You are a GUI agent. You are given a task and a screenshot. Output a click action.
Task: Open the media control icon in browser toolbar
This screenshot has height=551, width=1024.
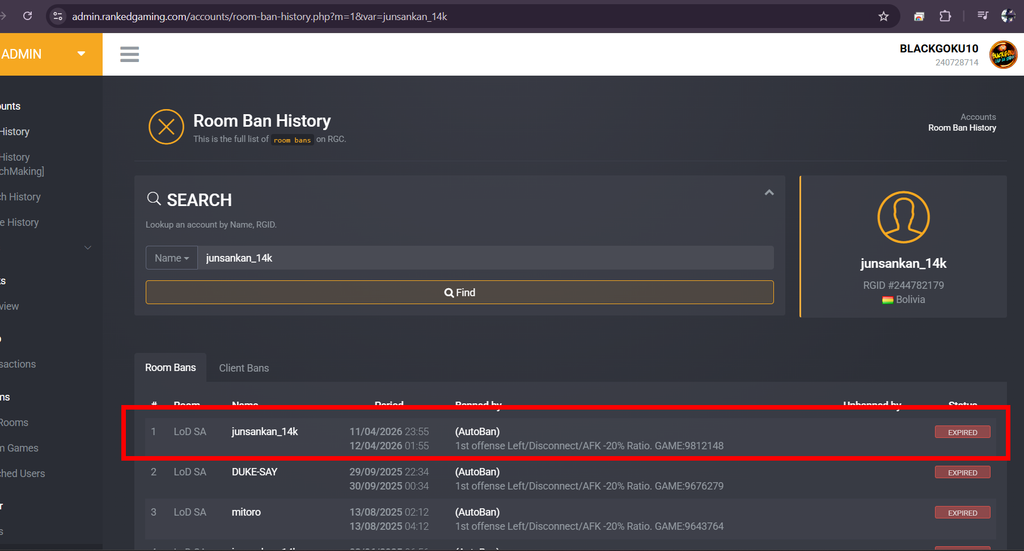(983, 16)
